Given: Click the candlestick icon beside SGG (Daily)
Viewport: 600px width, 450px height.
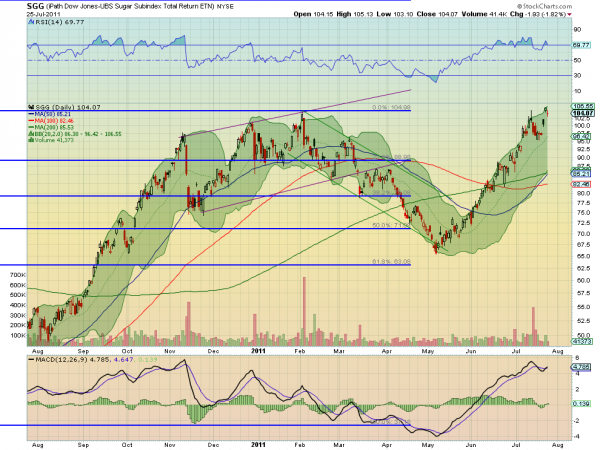Looking at the screenshot, I should pyautogui.click(x=31, y=108).
